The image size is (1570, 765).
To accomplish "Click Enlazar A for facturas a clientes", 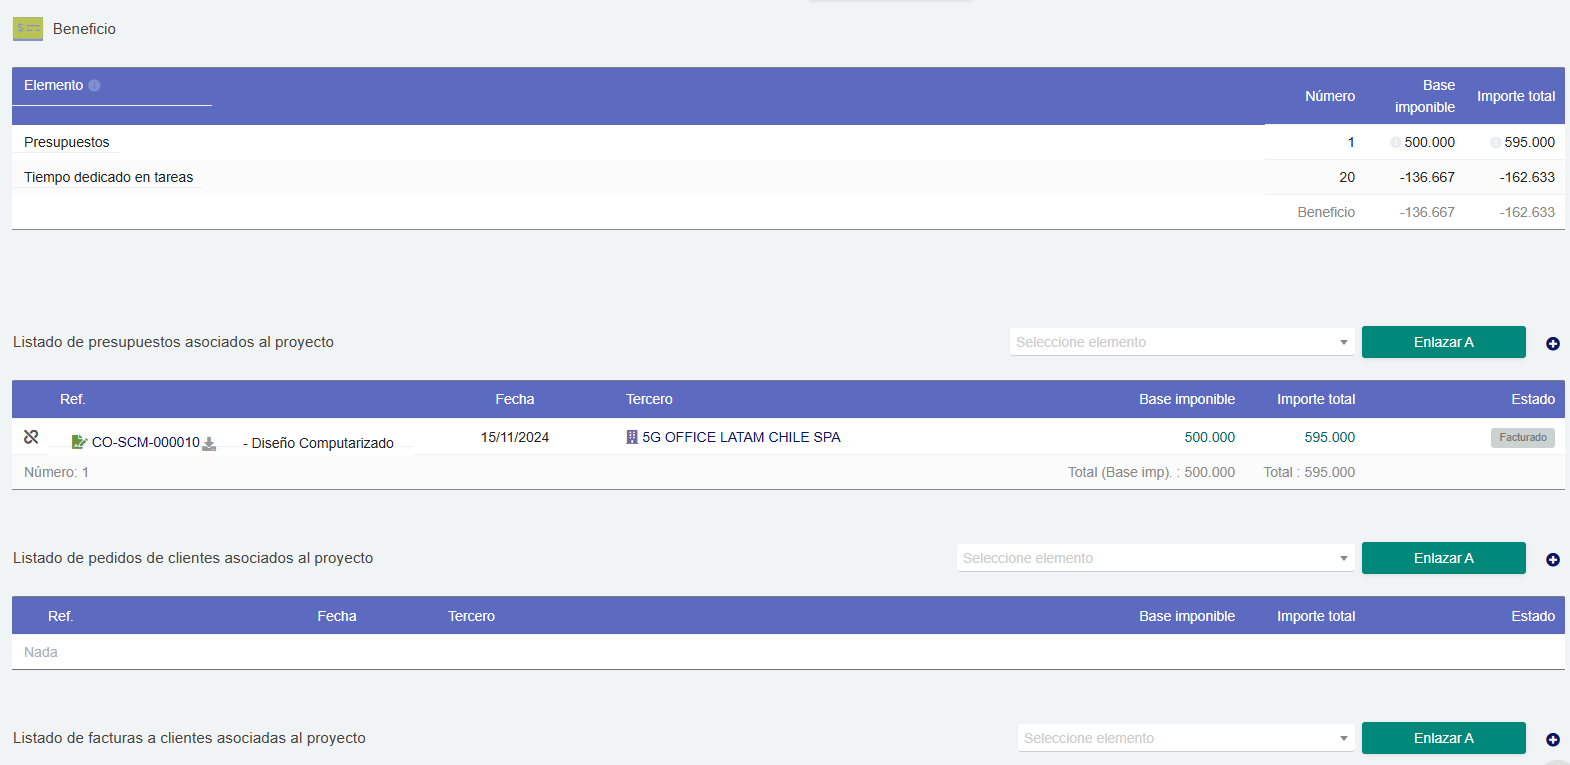I will [x=1444, y=738].
